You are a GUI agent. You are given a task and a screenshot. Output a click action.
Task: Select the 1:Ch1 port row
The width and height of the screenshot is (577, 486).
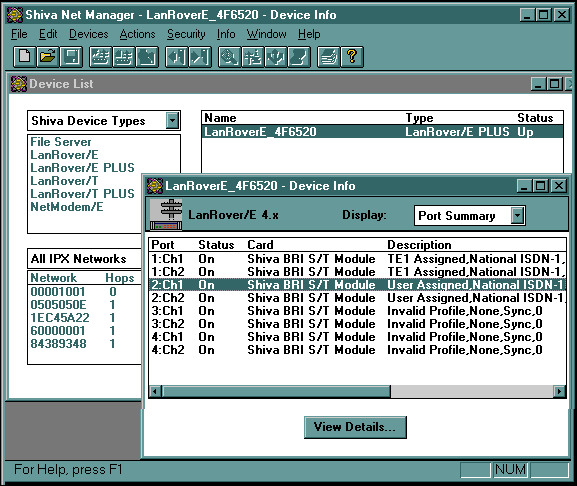point(357,259)
